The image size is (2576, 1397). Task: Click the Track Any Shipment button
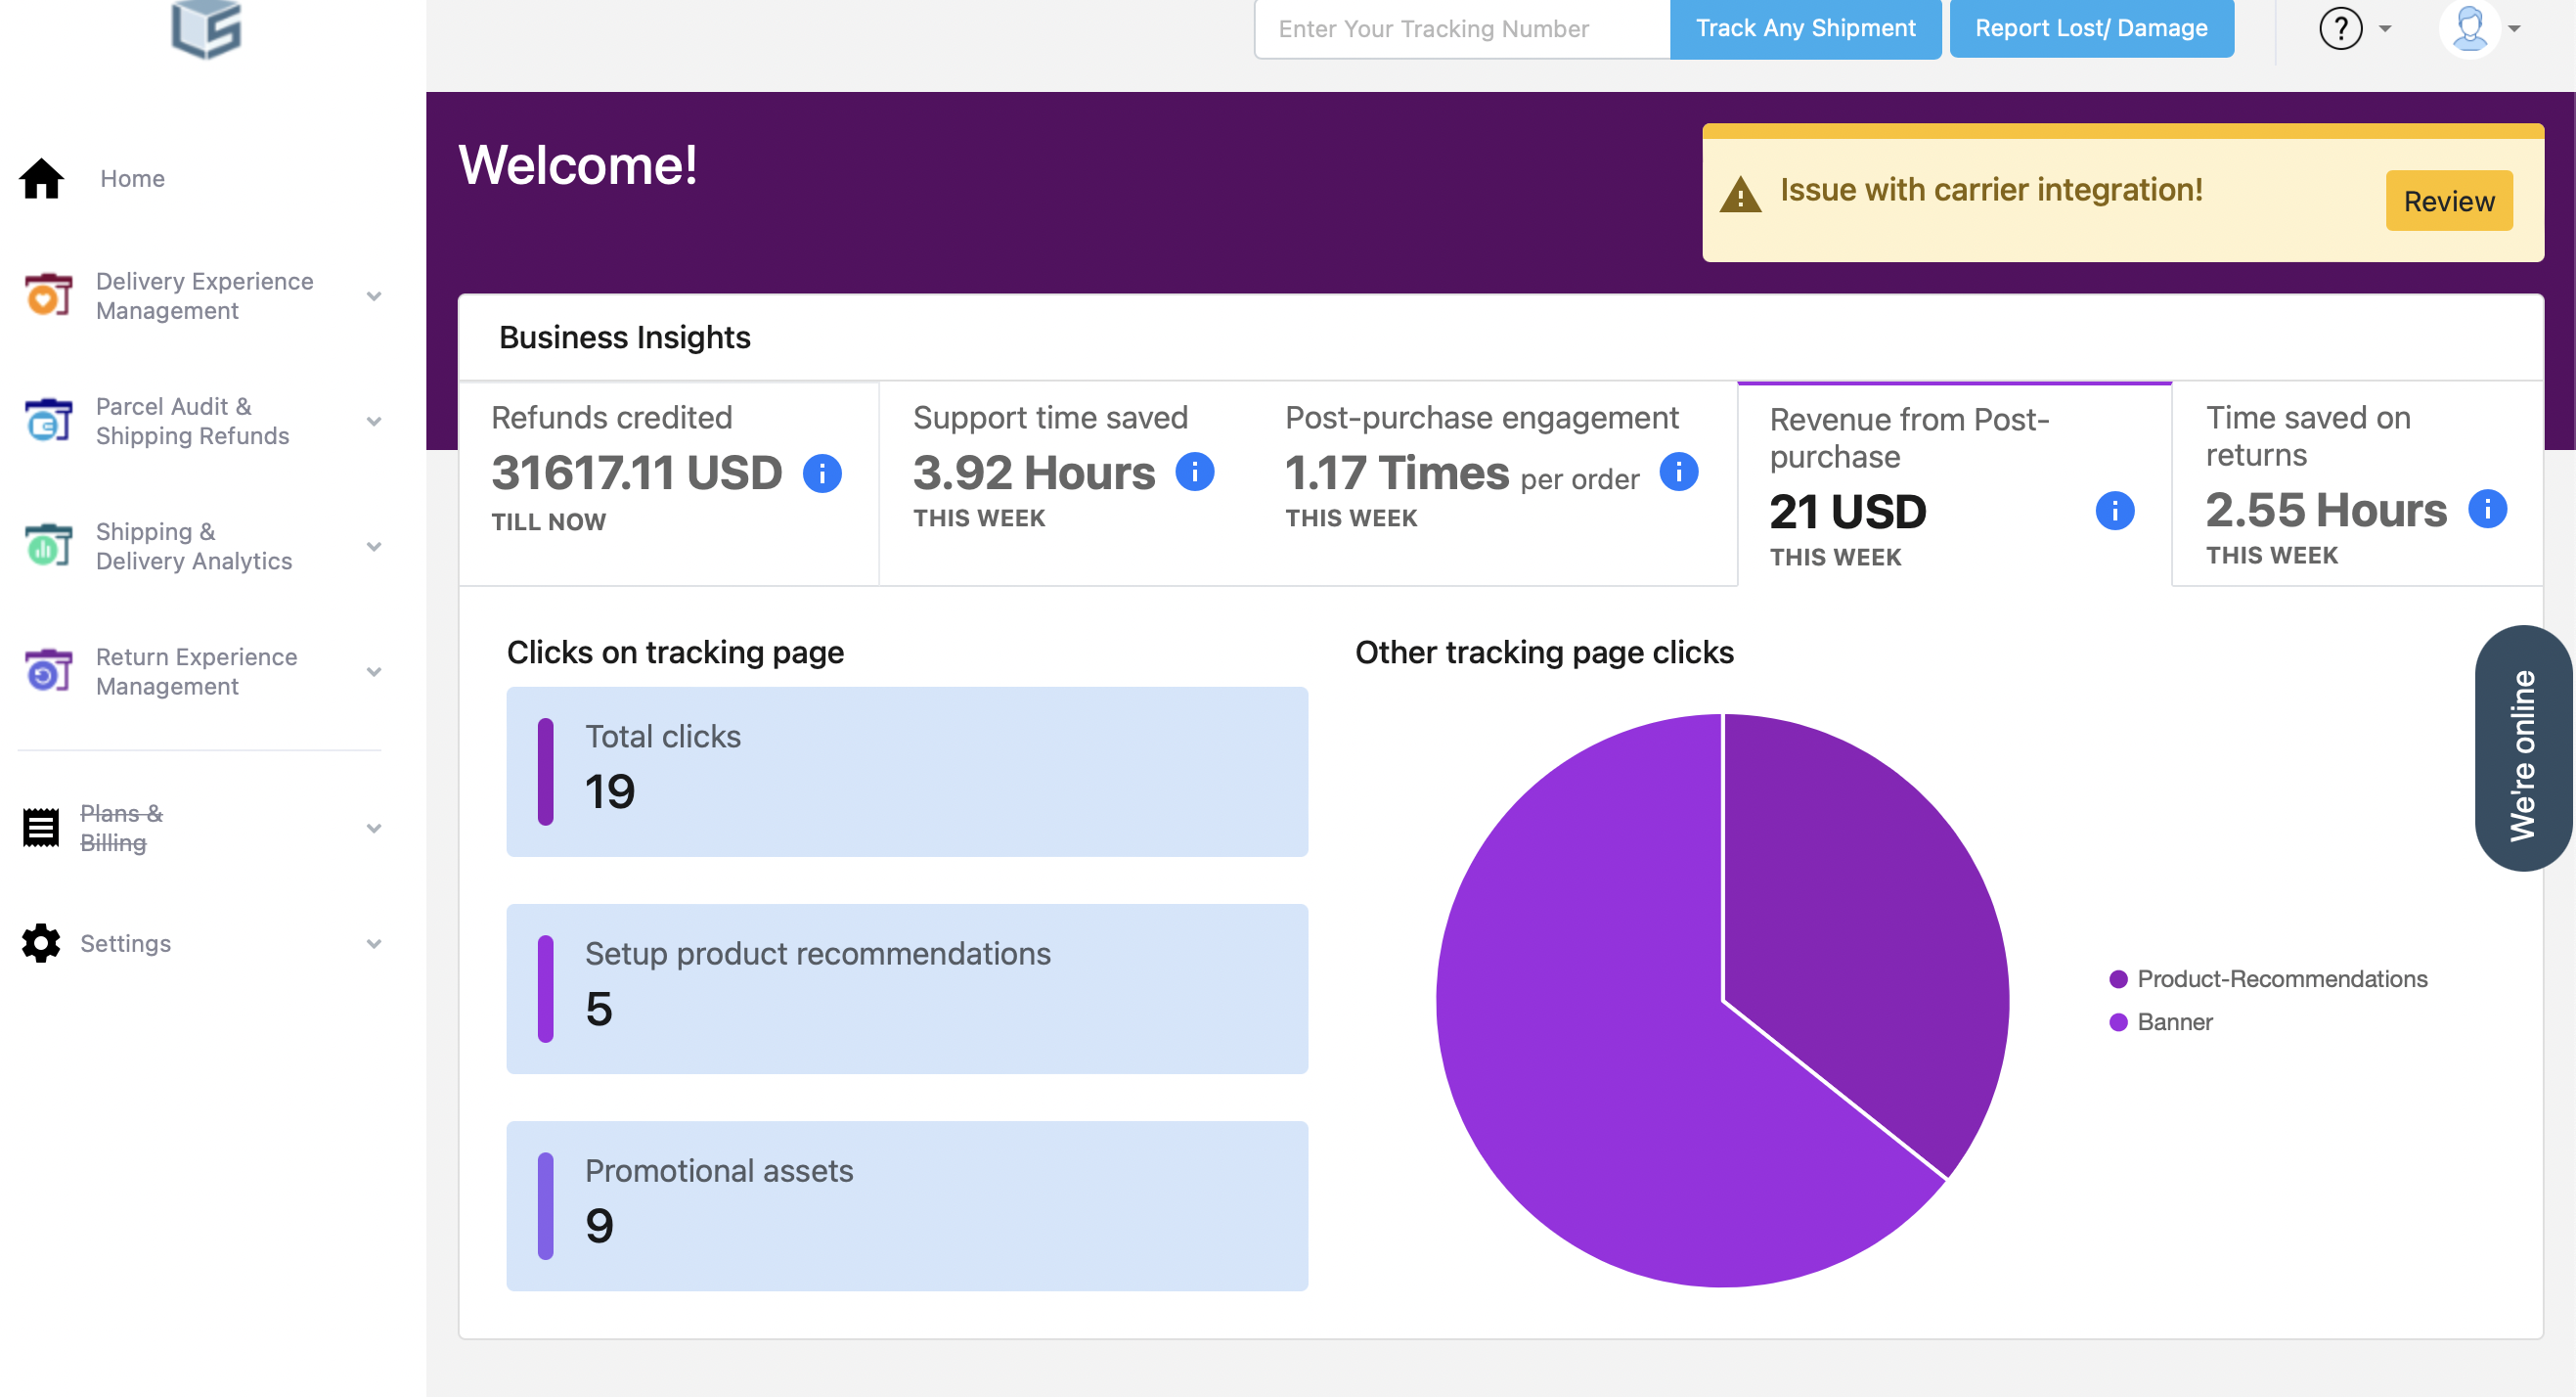[1805, 28]
